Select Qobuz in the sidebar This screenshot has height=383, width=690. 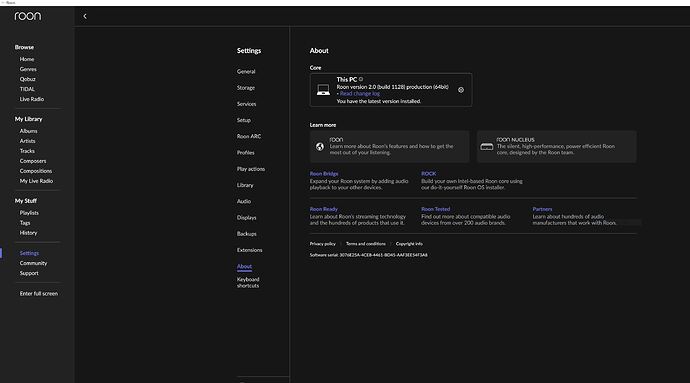tap(27, 79)
